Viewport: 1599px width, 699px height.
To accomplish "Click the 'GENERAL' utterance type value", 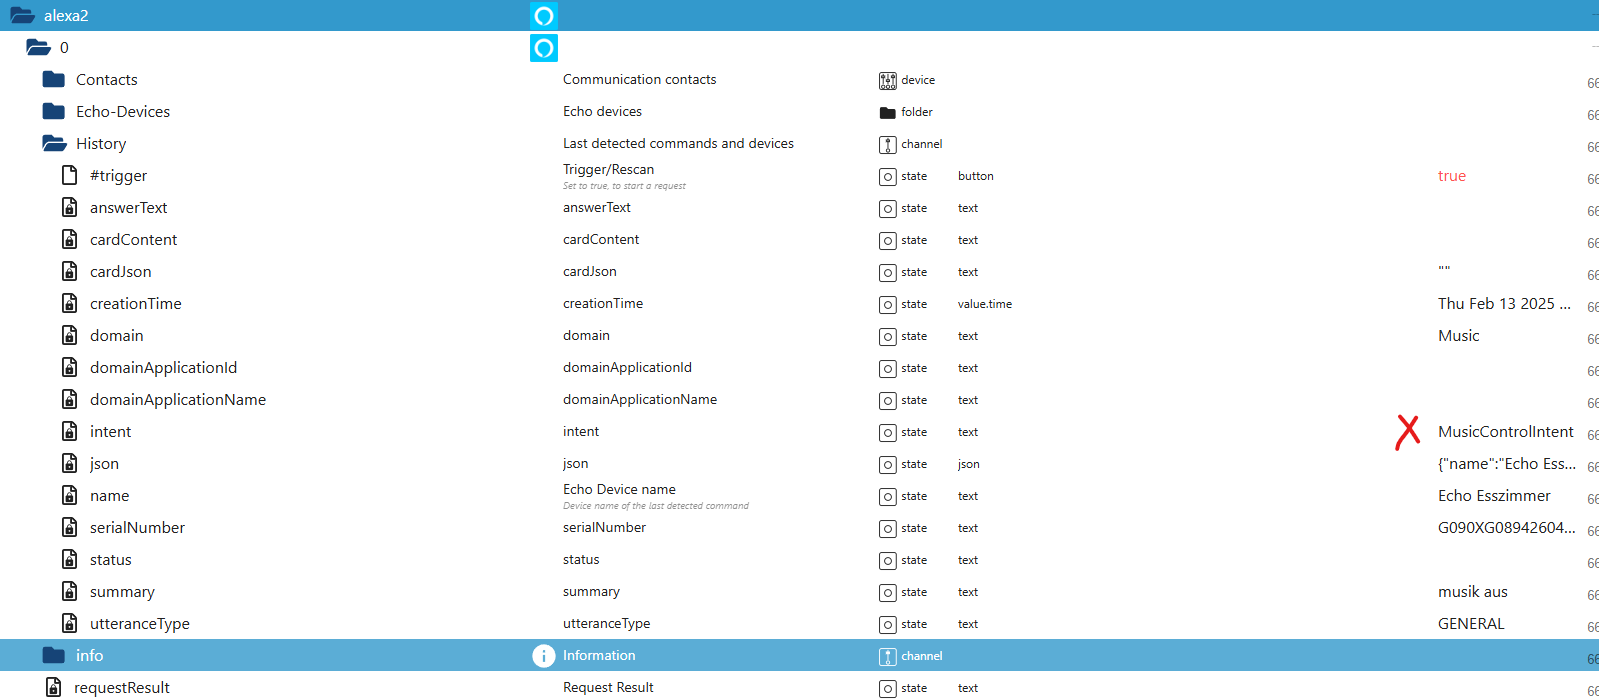I will tap(1471, 624).
